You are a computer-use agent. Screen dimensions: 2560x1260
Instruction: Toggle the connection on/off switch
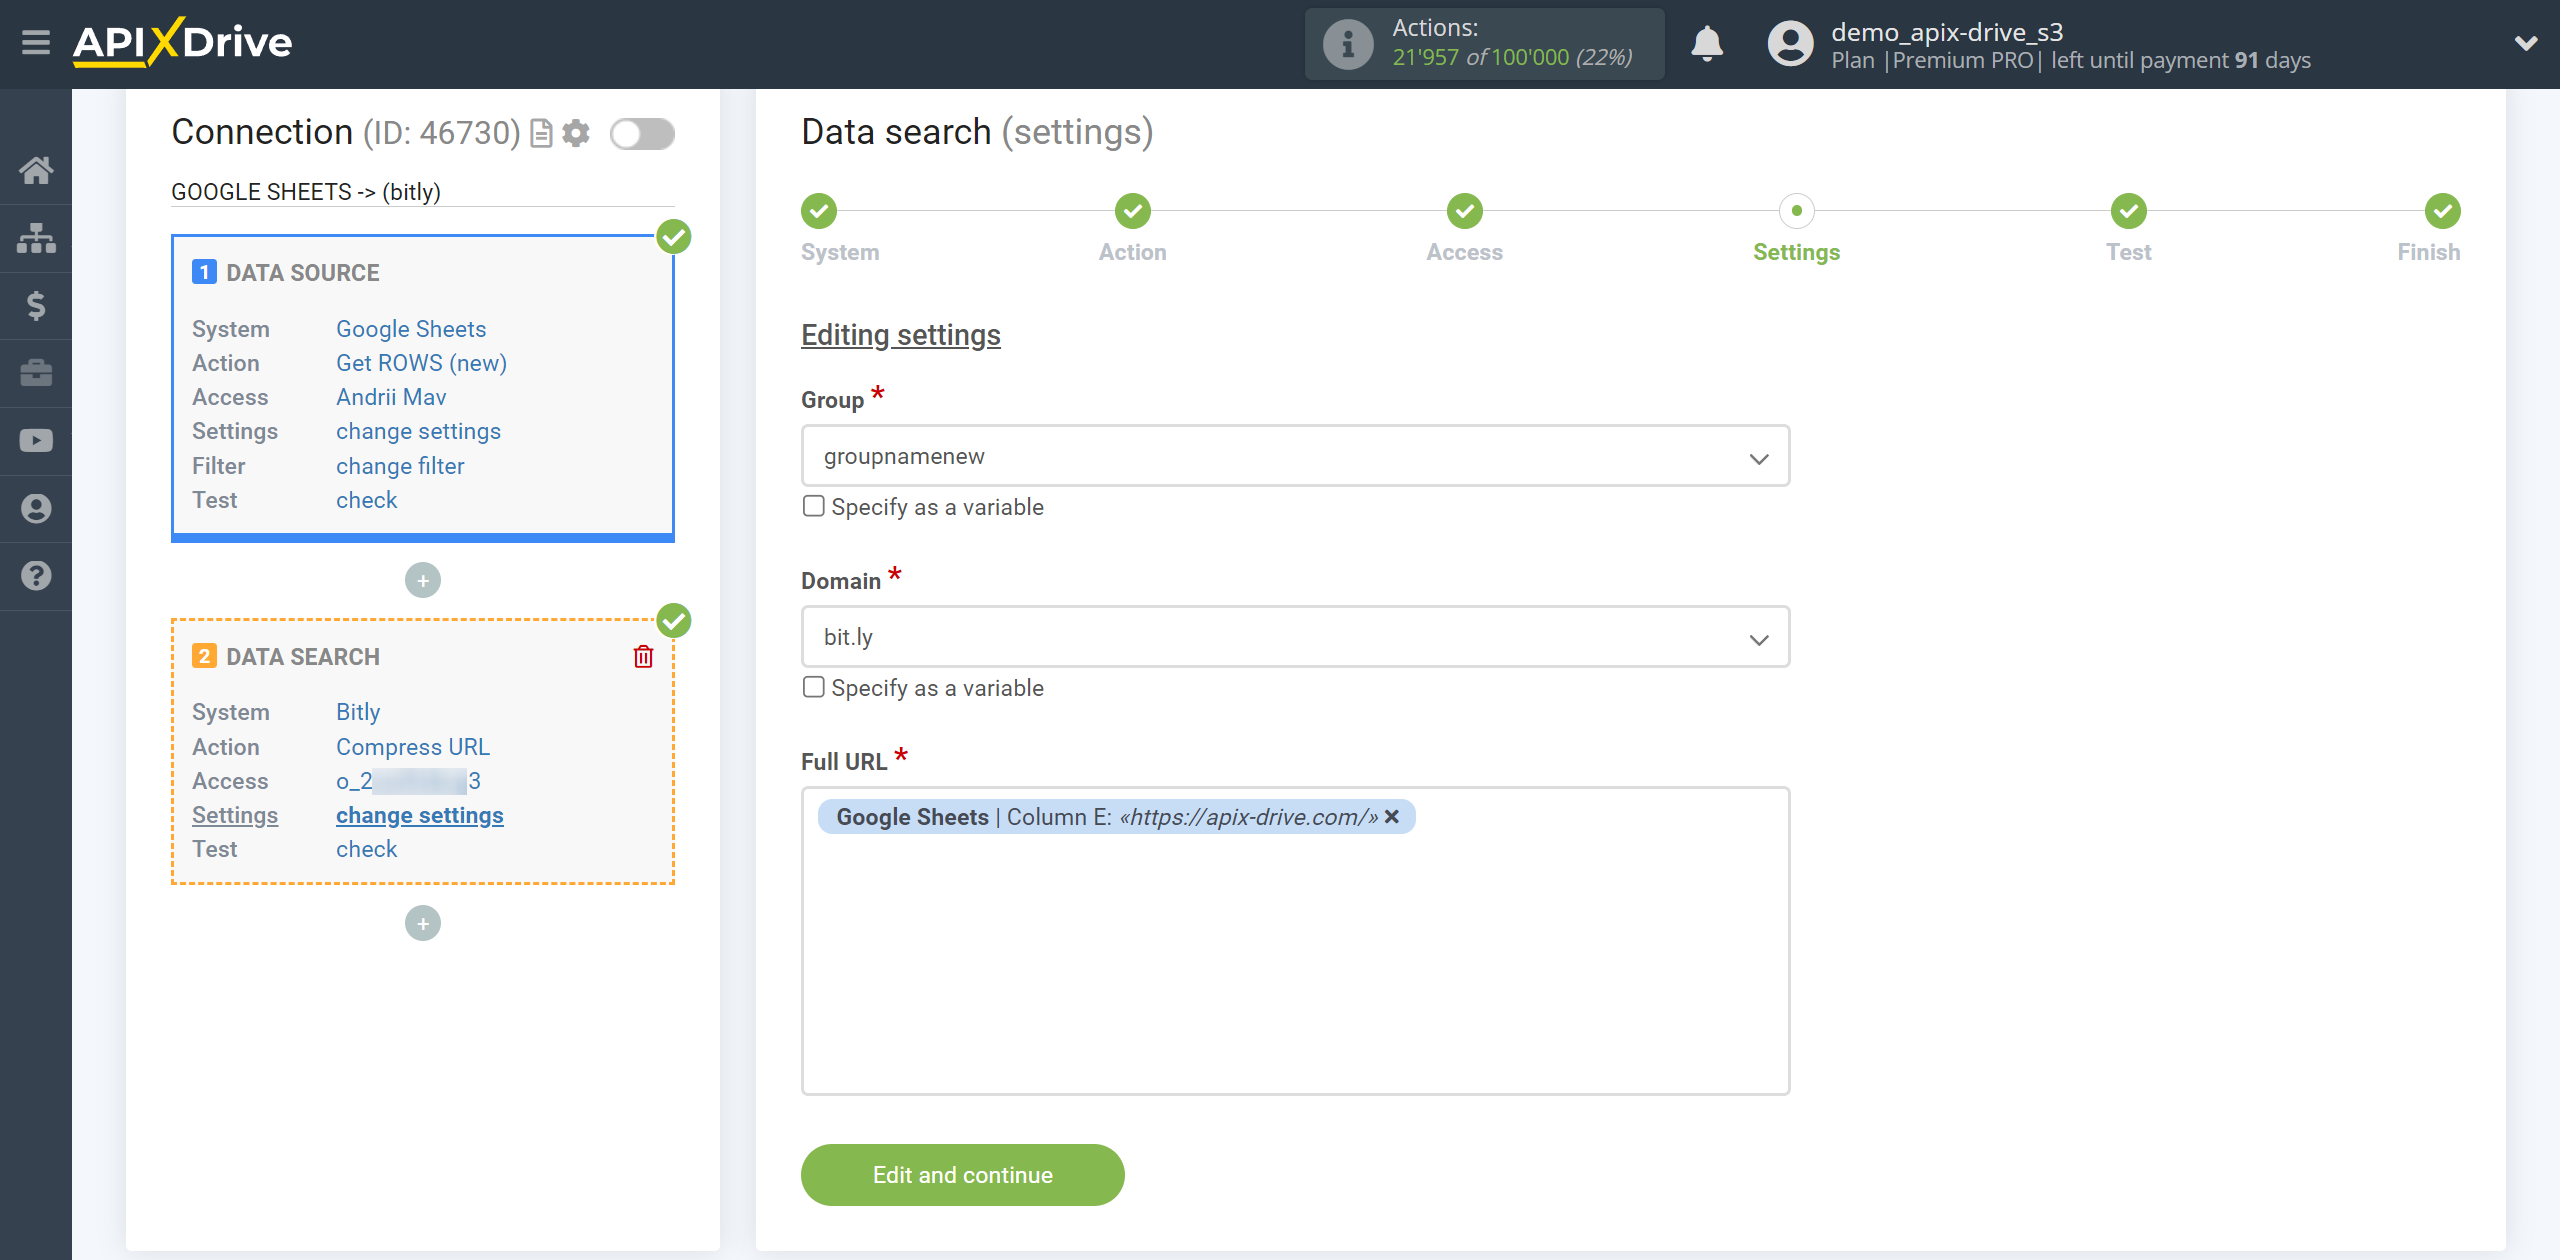(642, 133)
